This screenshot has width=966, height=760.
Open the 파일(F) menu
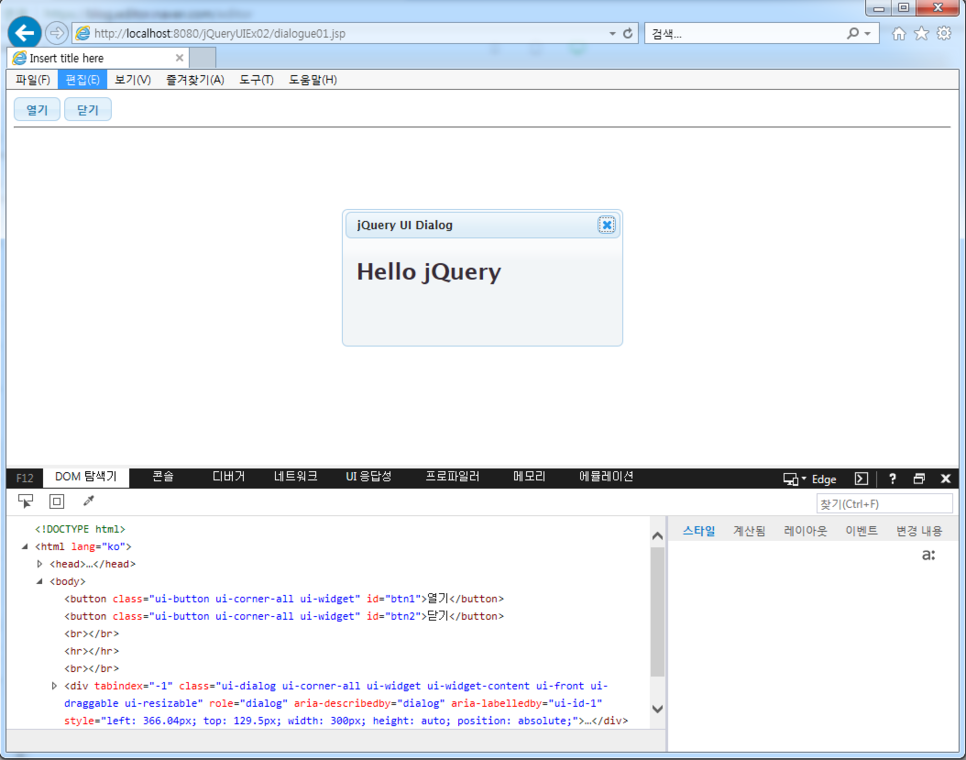(x=33, y=79)
